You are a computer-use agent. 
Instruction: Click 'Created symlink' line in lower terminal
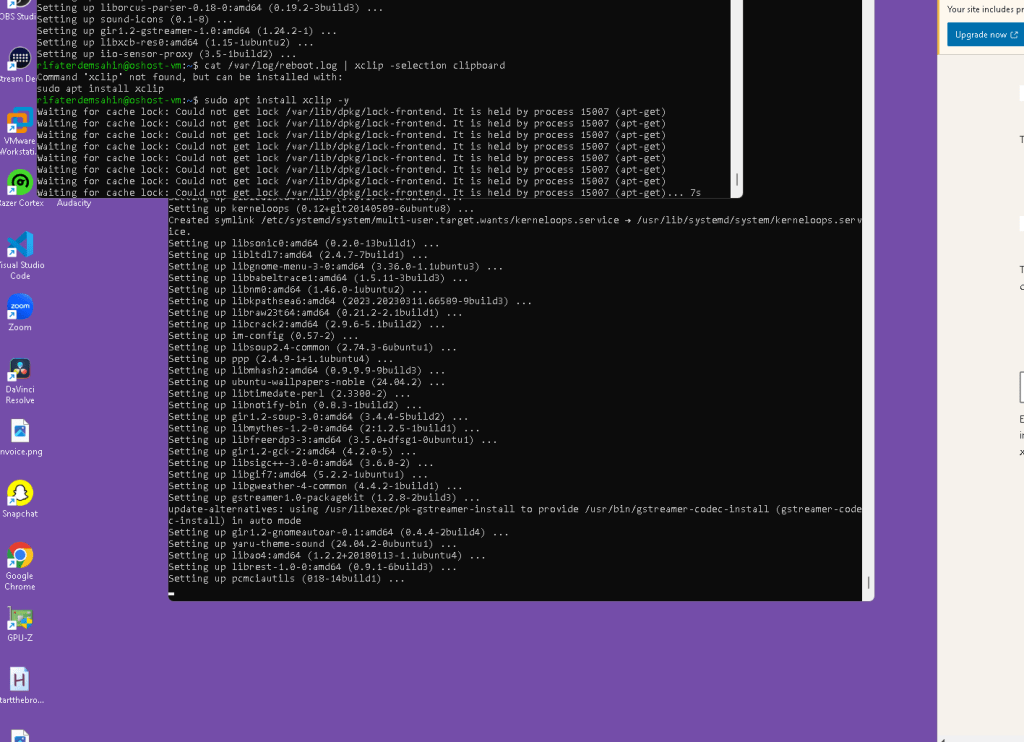click(515, 225)
